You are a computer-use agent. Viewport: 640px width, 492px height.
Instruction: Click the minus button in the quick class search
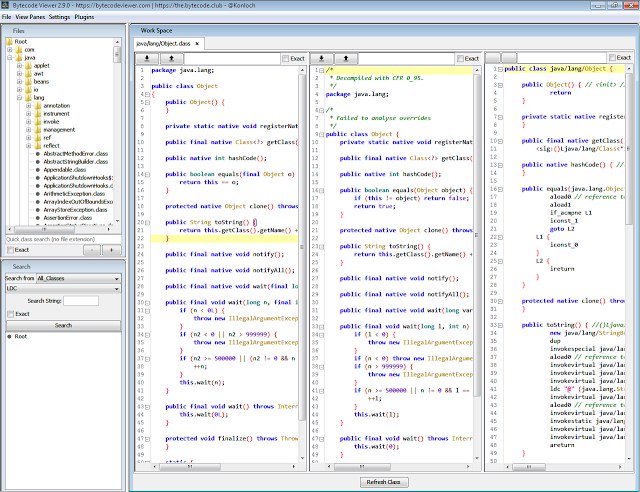92,250
